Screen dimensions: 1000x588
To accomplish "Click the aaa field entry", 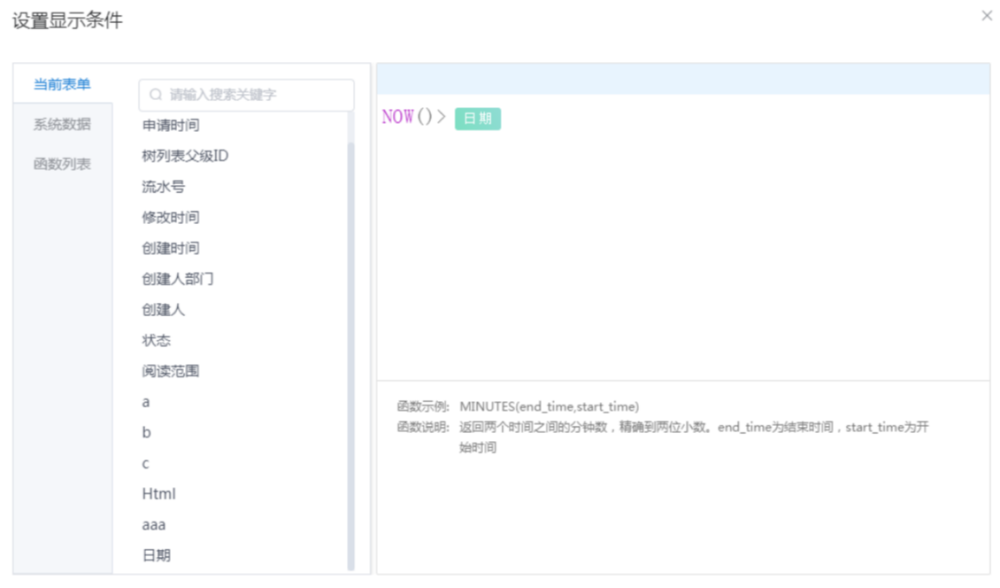I will click(x=154, y=524).
